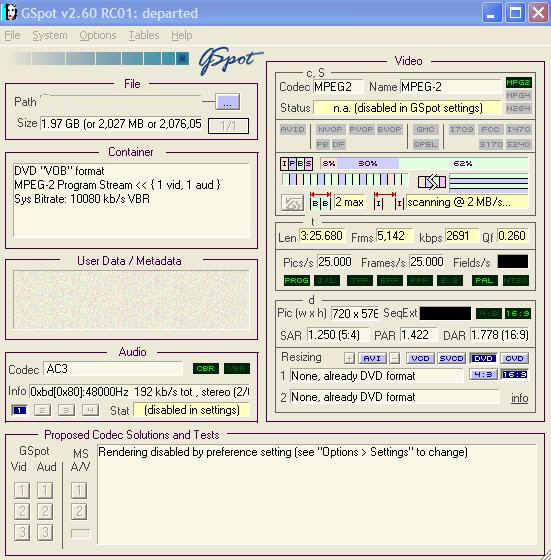The width and height of the screenshot is (551, 560).
Task: Toggle the AVI resizing target
Action: pyautogui.click(x=372, y=358)
